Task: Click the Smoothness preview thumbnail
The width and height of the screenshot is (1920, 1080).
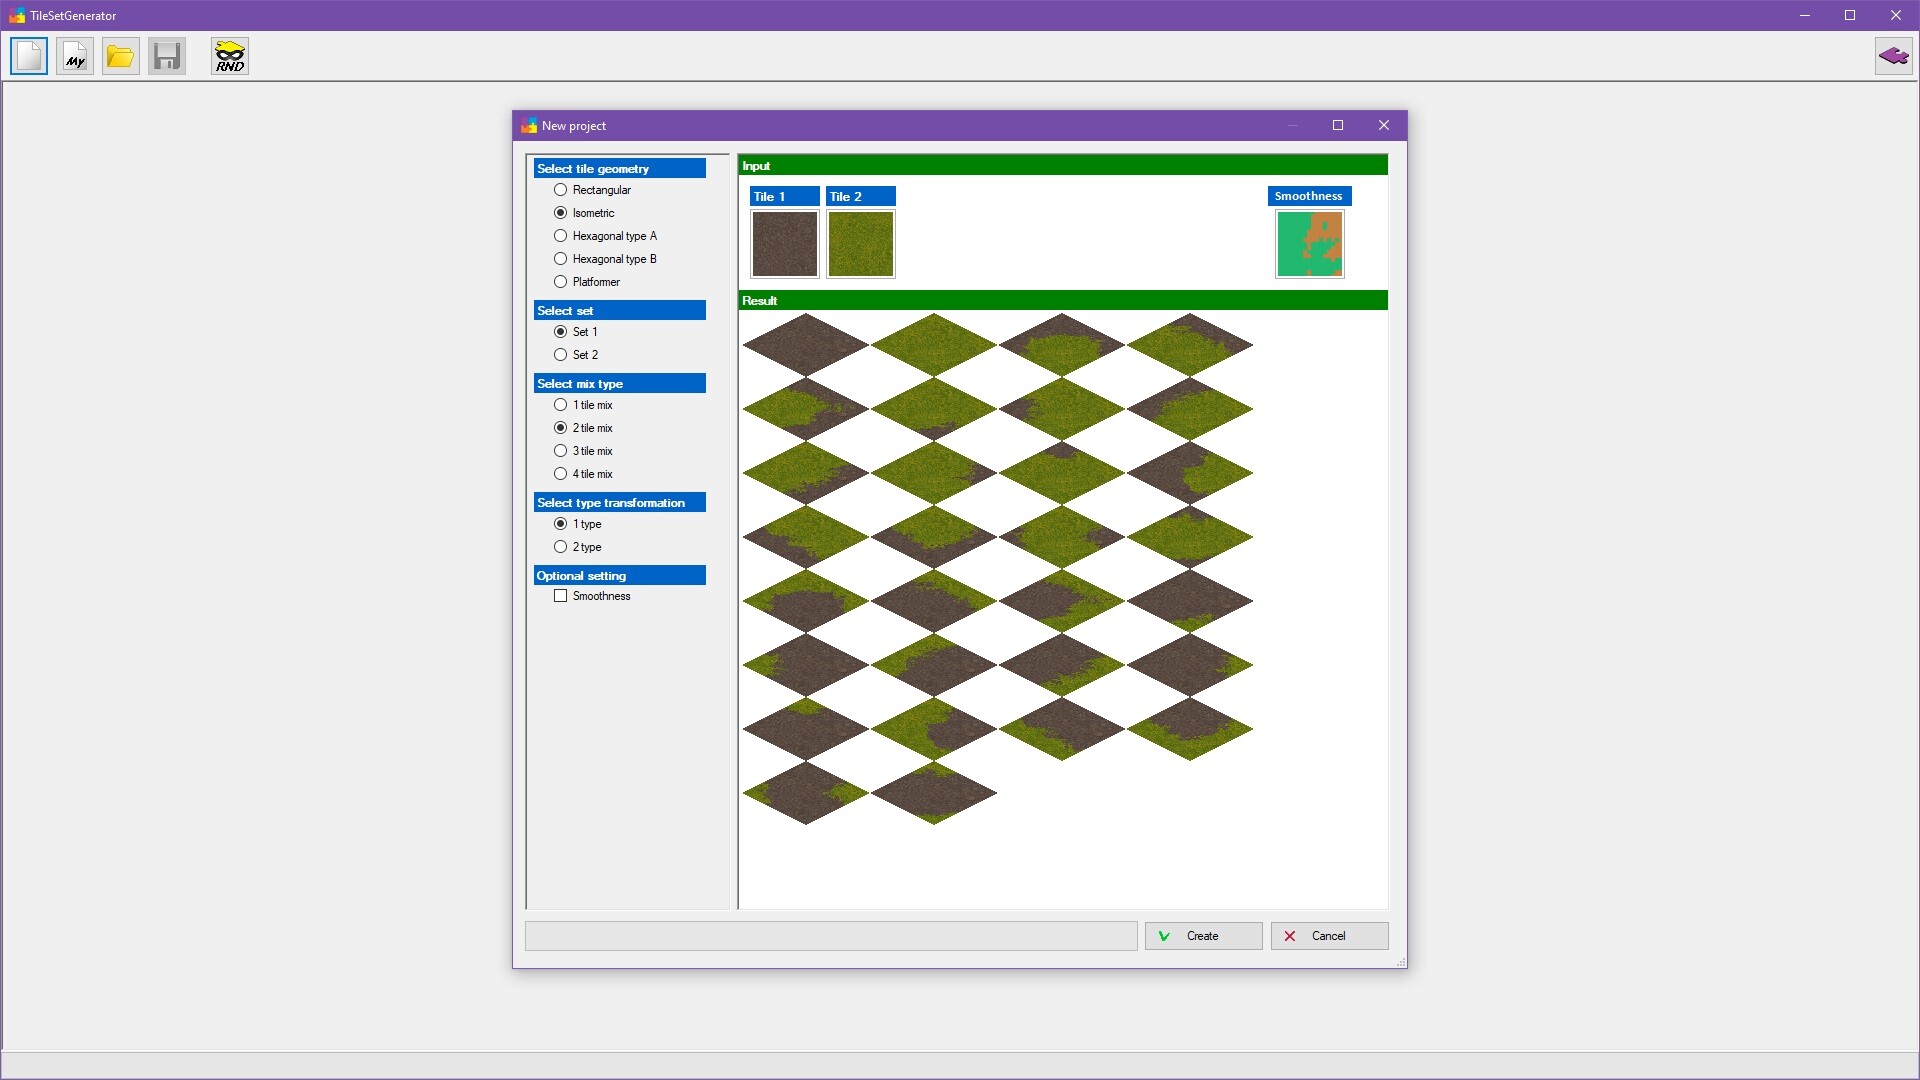Action: [x=1309, y=243]
